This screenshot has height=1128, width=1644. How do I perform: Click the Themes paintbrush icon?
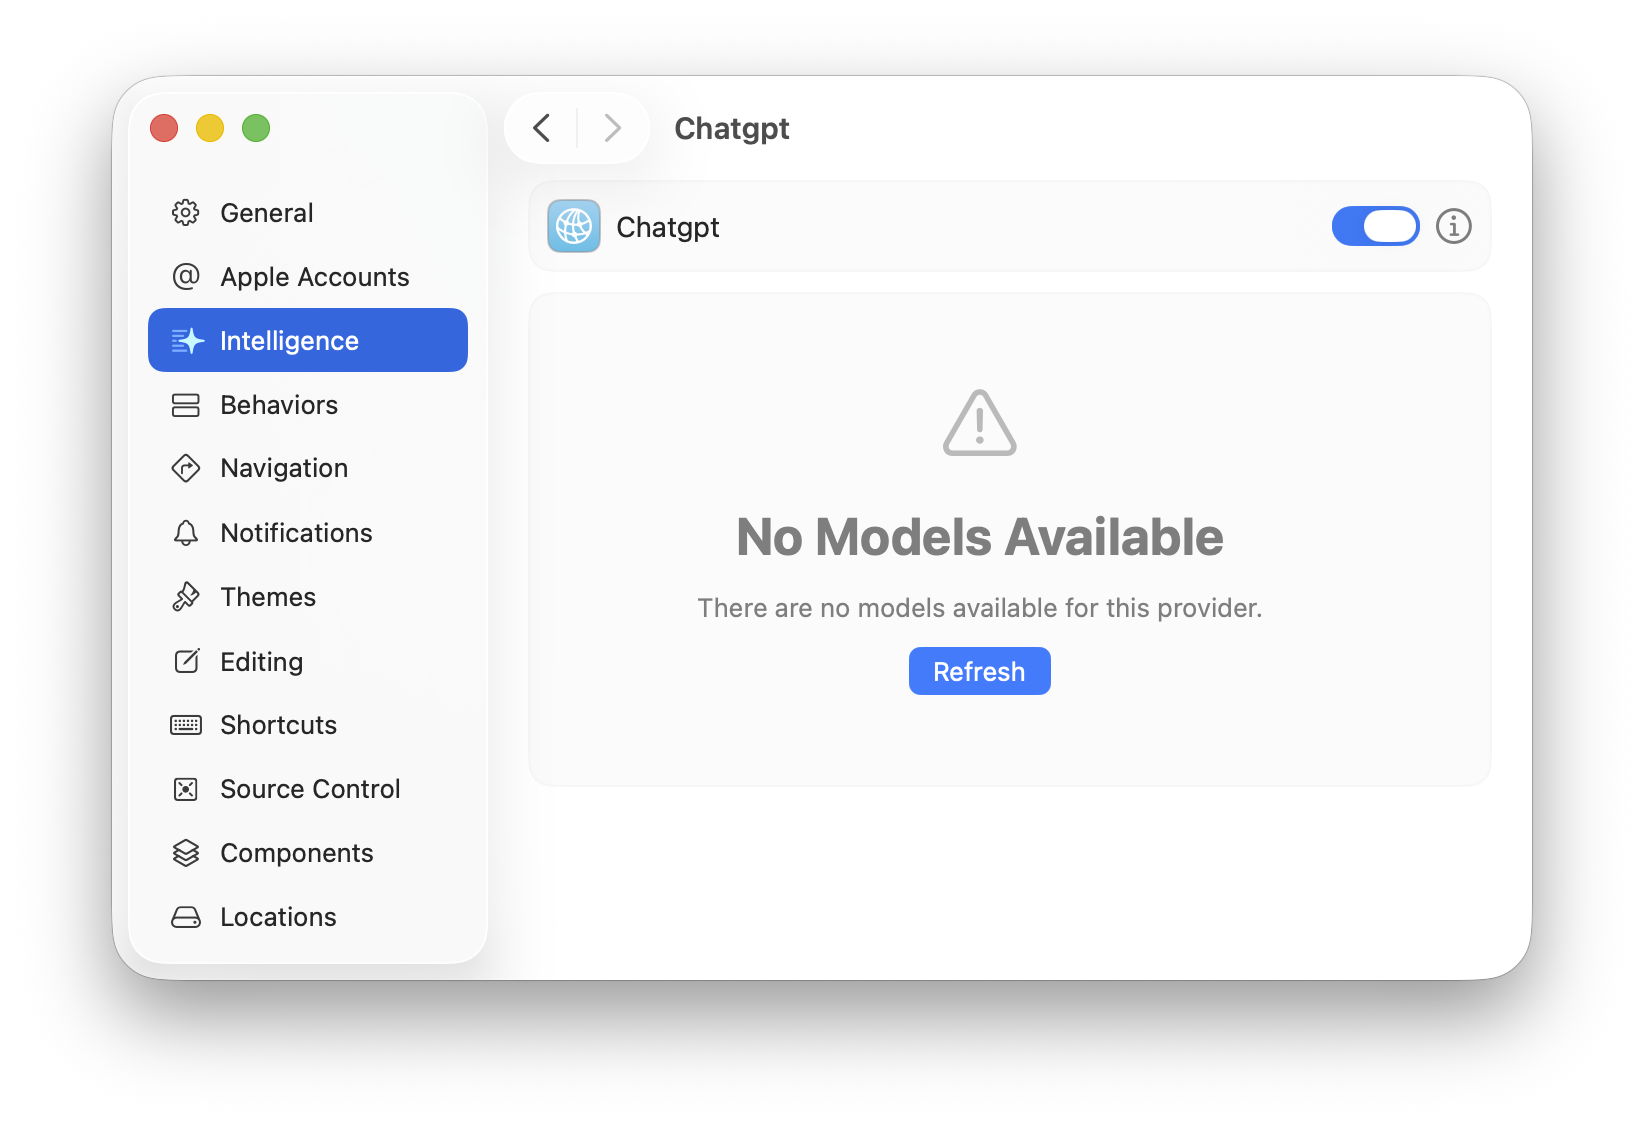click(x=186, y=597)
